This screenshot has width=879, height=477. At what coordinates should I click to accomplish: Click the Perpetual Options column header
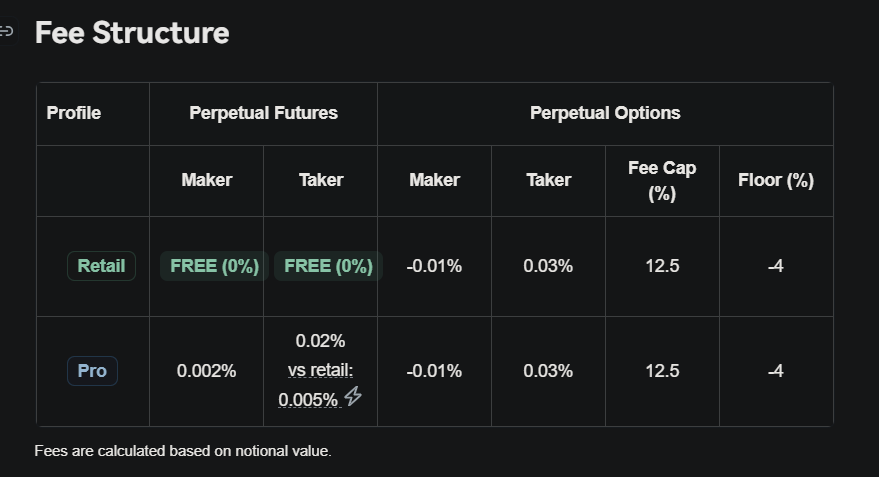(605, 113)
